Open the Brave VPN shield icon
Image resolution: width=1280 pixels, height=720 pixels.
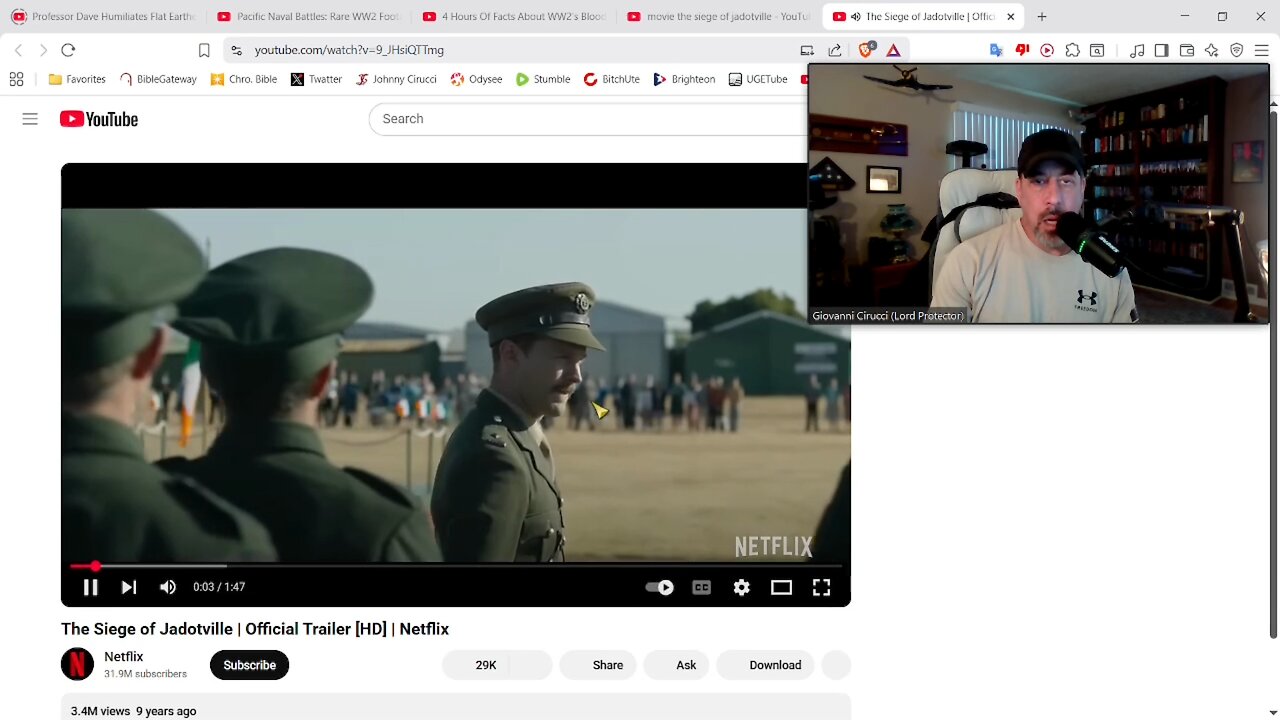tap(1237, 50)
